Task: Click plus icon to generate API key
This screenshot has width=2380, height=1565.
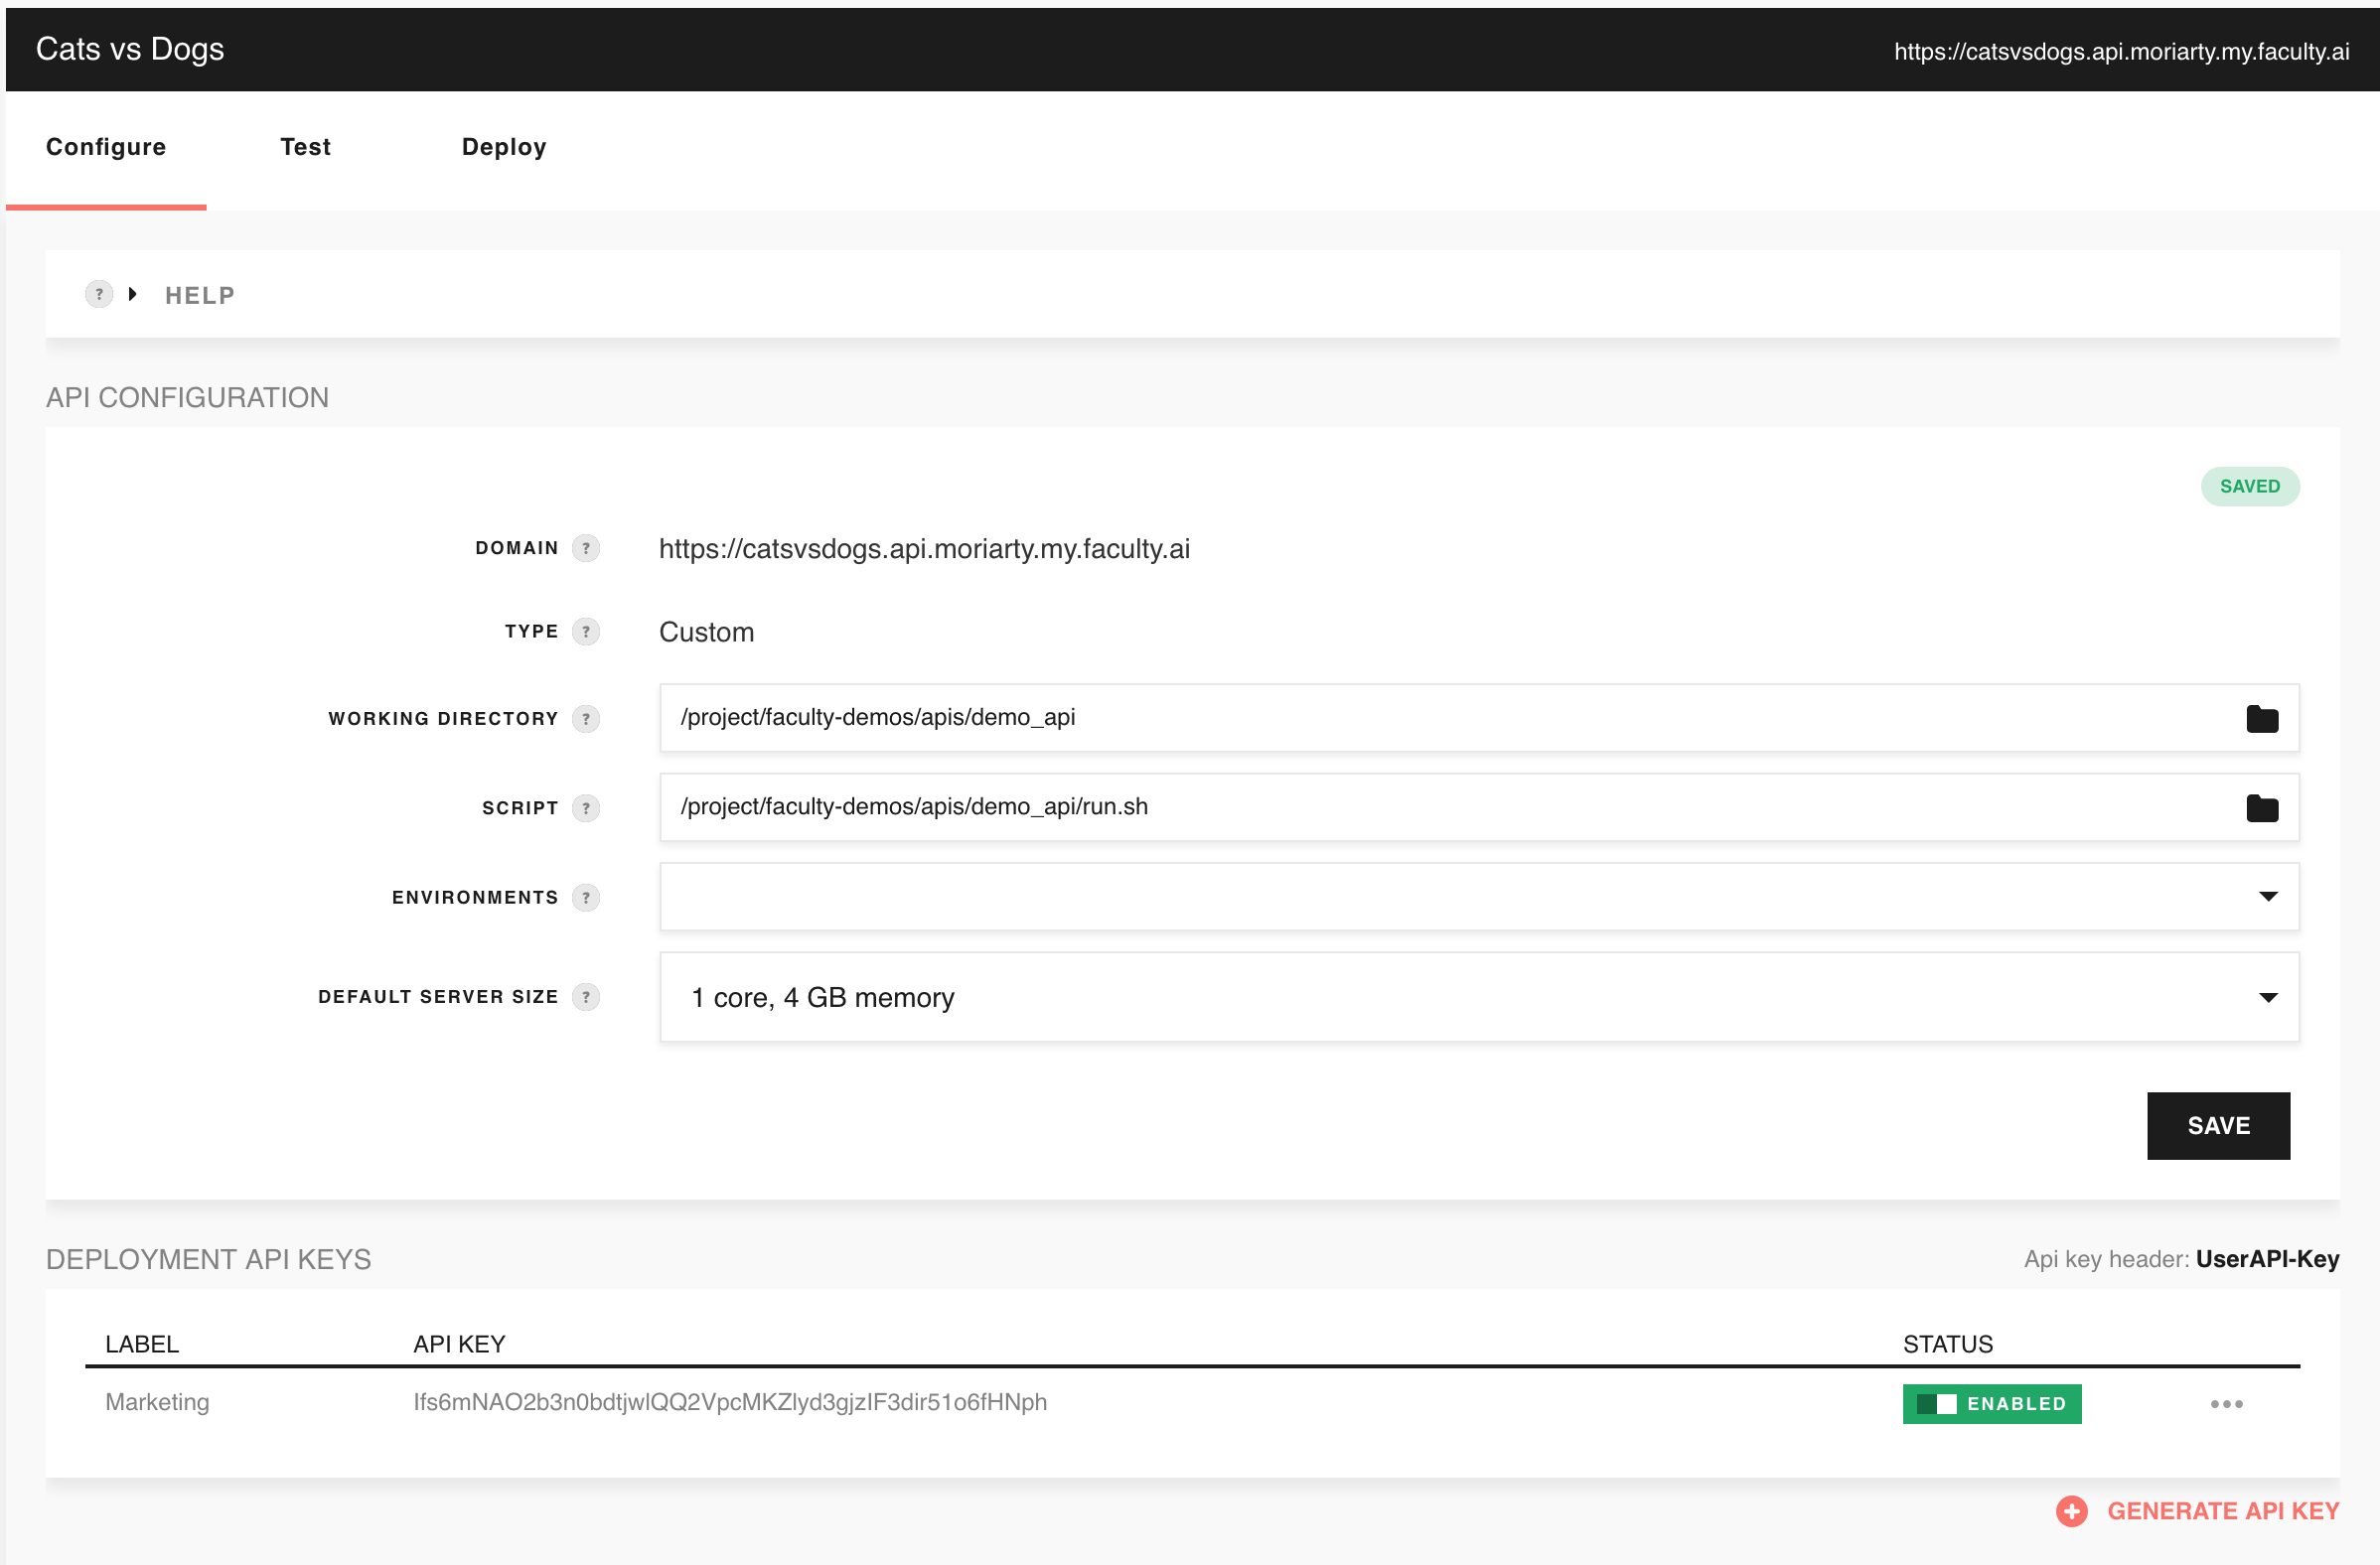Action: tap(2071, 1510)
